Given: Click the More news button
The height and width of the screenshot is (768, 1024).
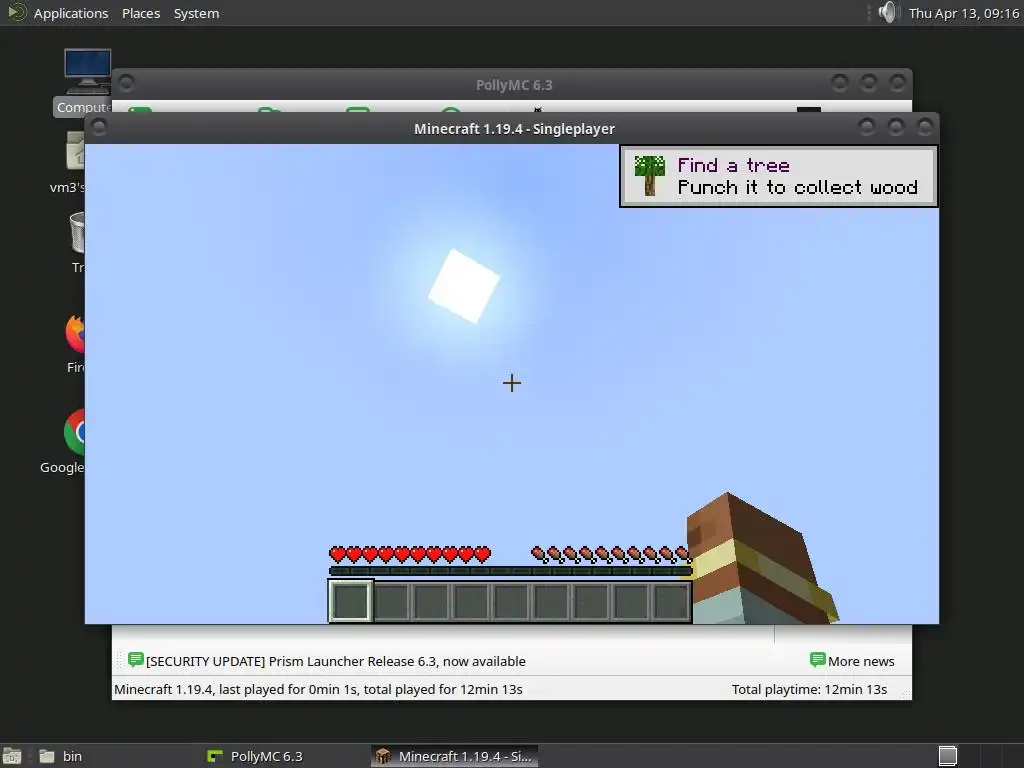Looking at the screenshot, I should 852,661.
